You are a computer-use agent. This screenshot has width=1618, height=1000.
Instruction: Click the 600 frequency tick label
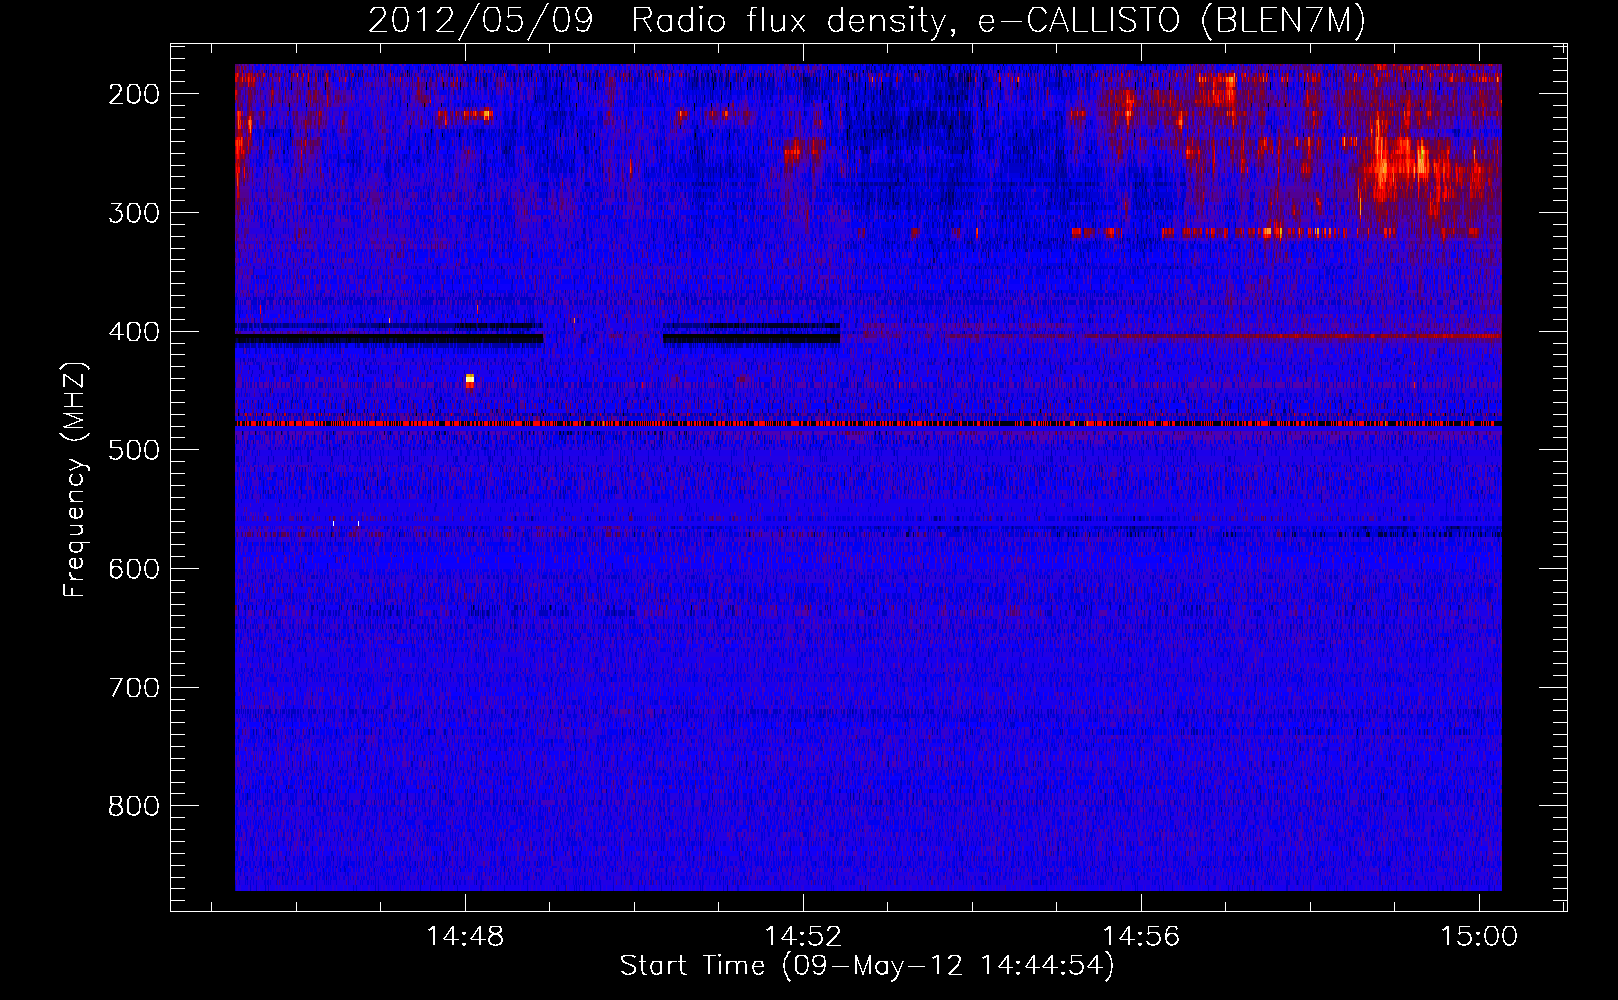click(133, 569)
